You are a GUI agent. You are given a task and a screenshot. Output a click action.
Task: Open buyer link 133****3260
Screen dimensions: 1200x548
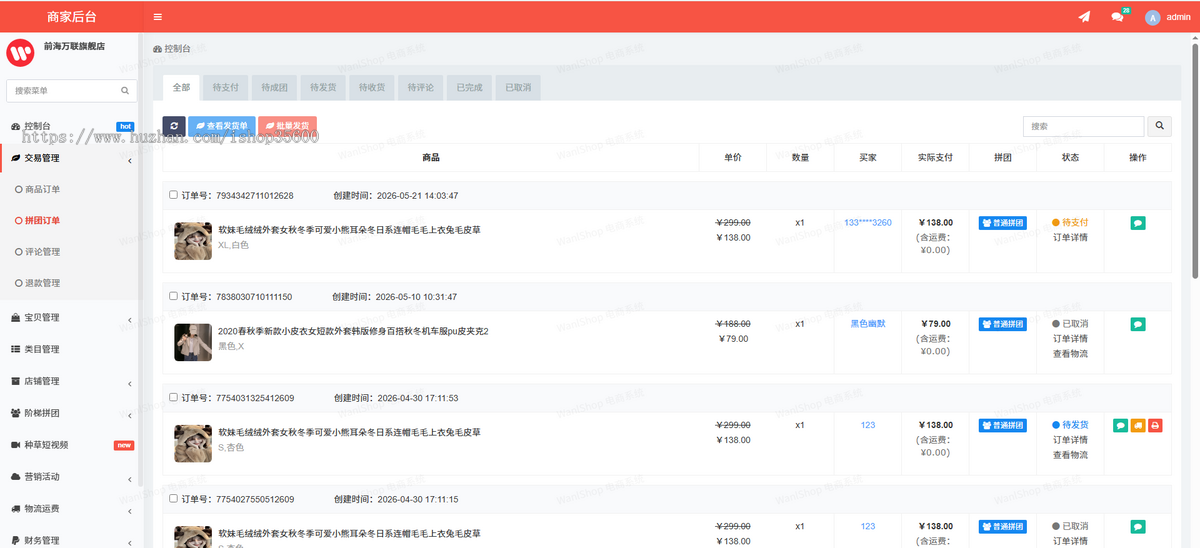(868, 223)
